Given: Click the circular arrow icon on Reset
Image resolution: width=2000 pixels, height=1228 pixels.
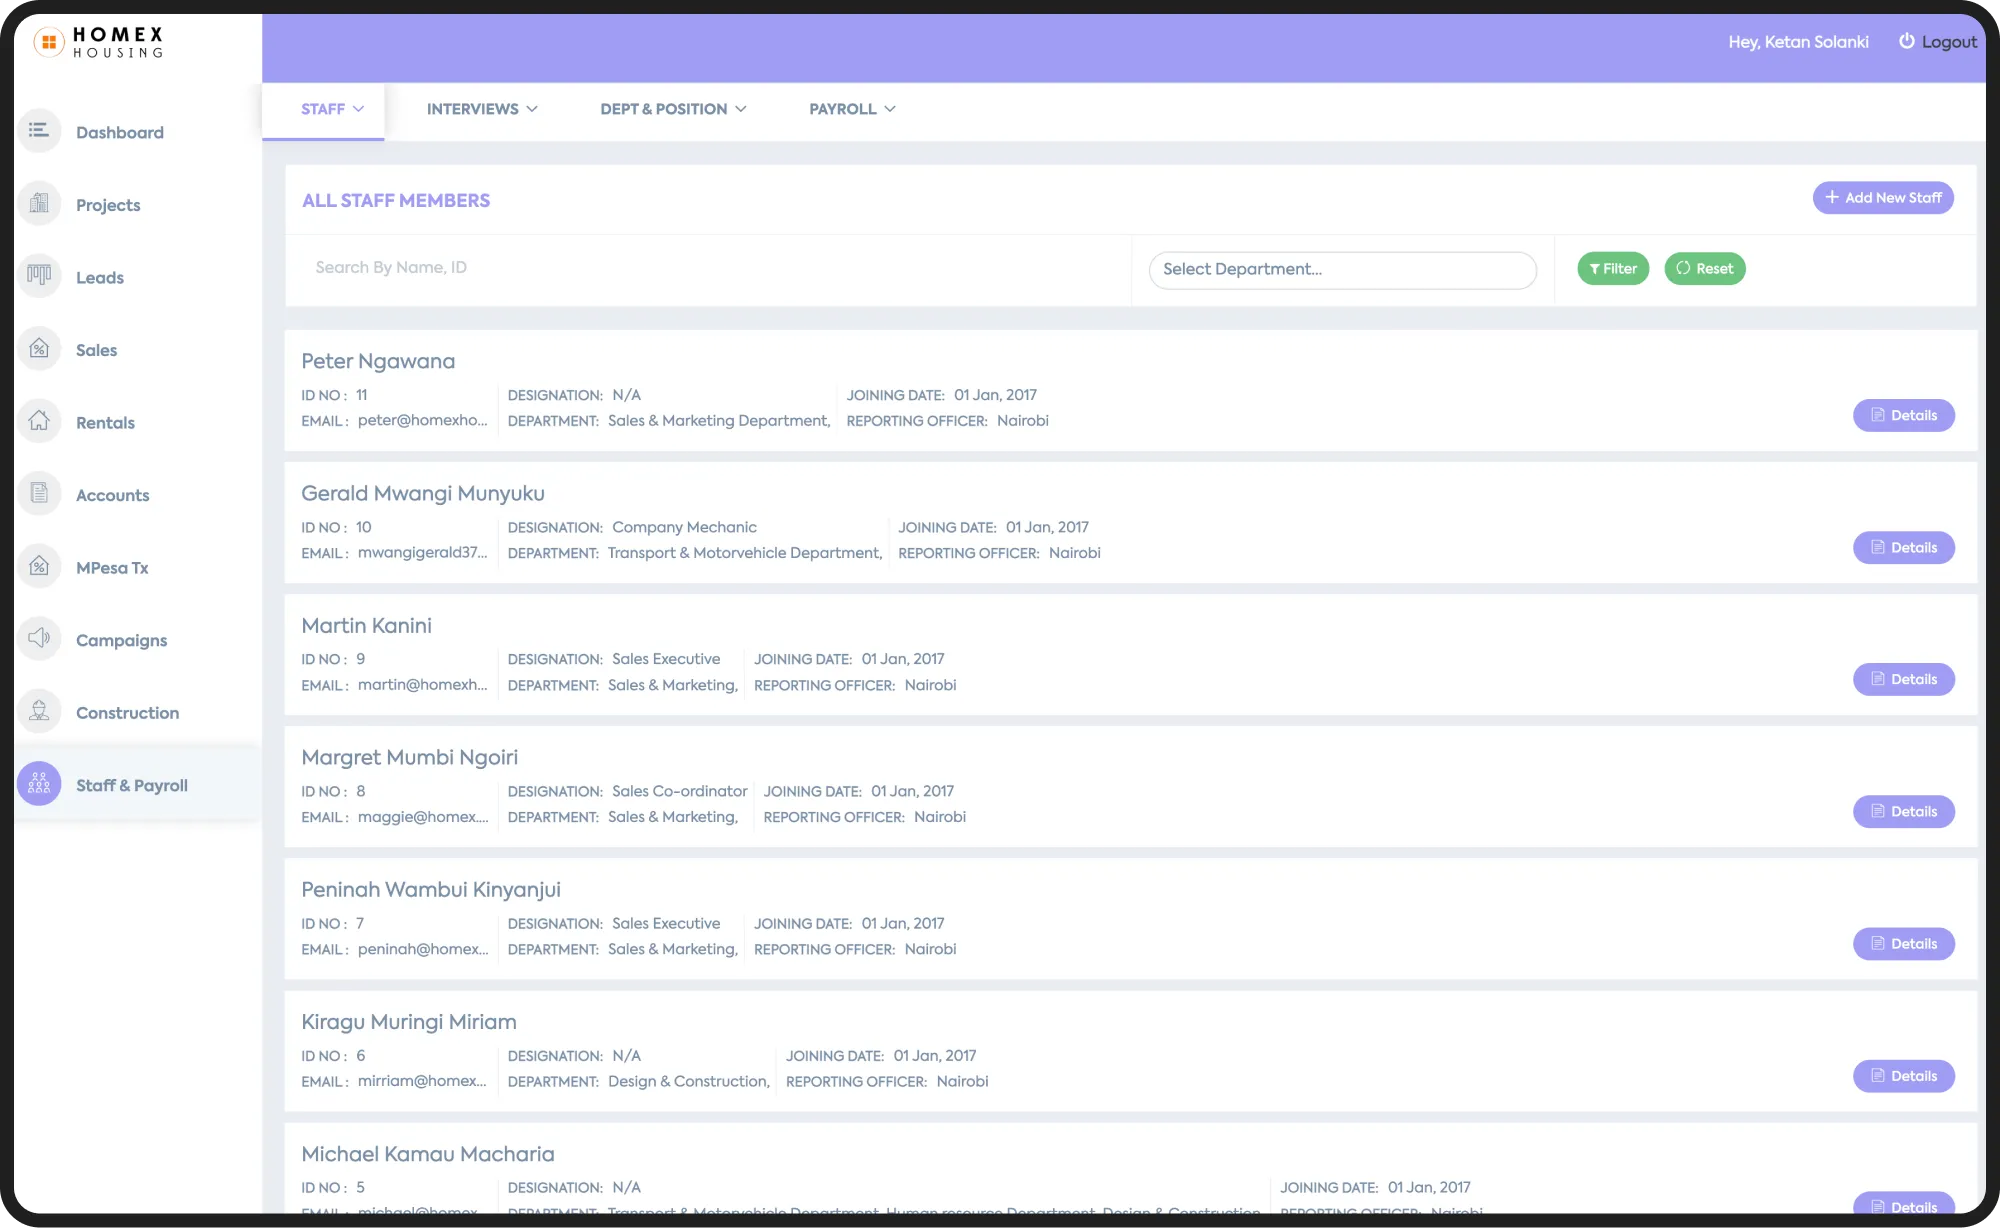Looking at the screenshot, I should pos(1683,268).
